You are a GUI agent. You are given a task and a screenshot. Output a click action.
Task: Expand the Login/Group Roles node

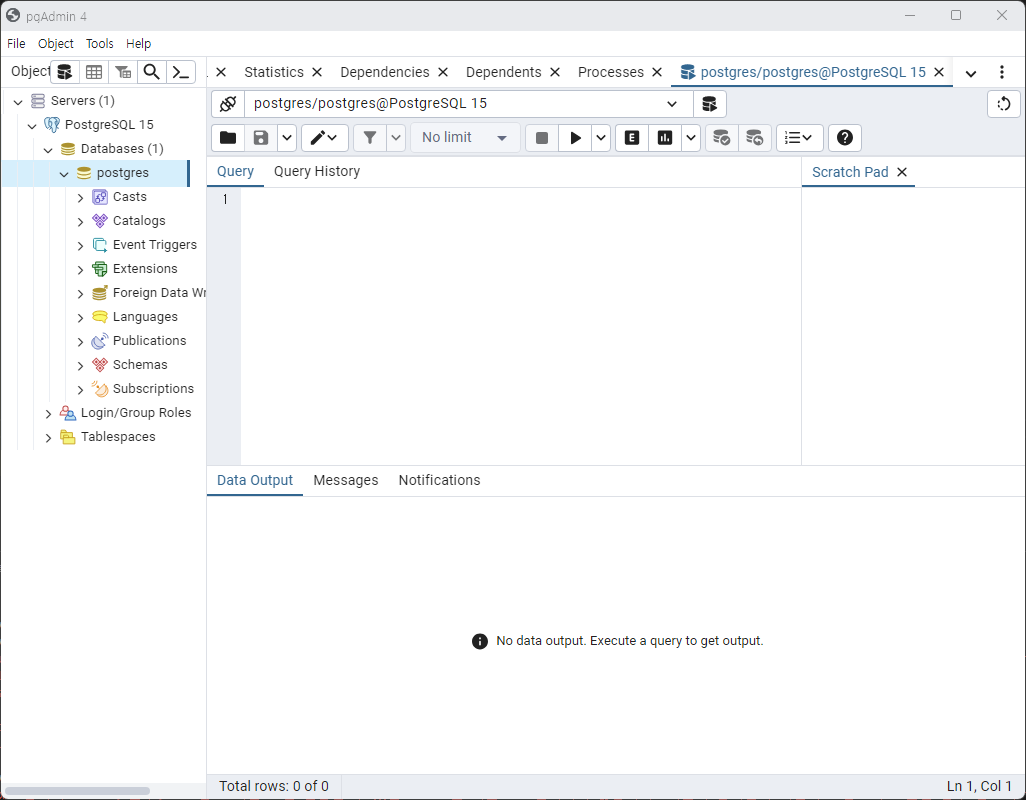coord(48,413)
